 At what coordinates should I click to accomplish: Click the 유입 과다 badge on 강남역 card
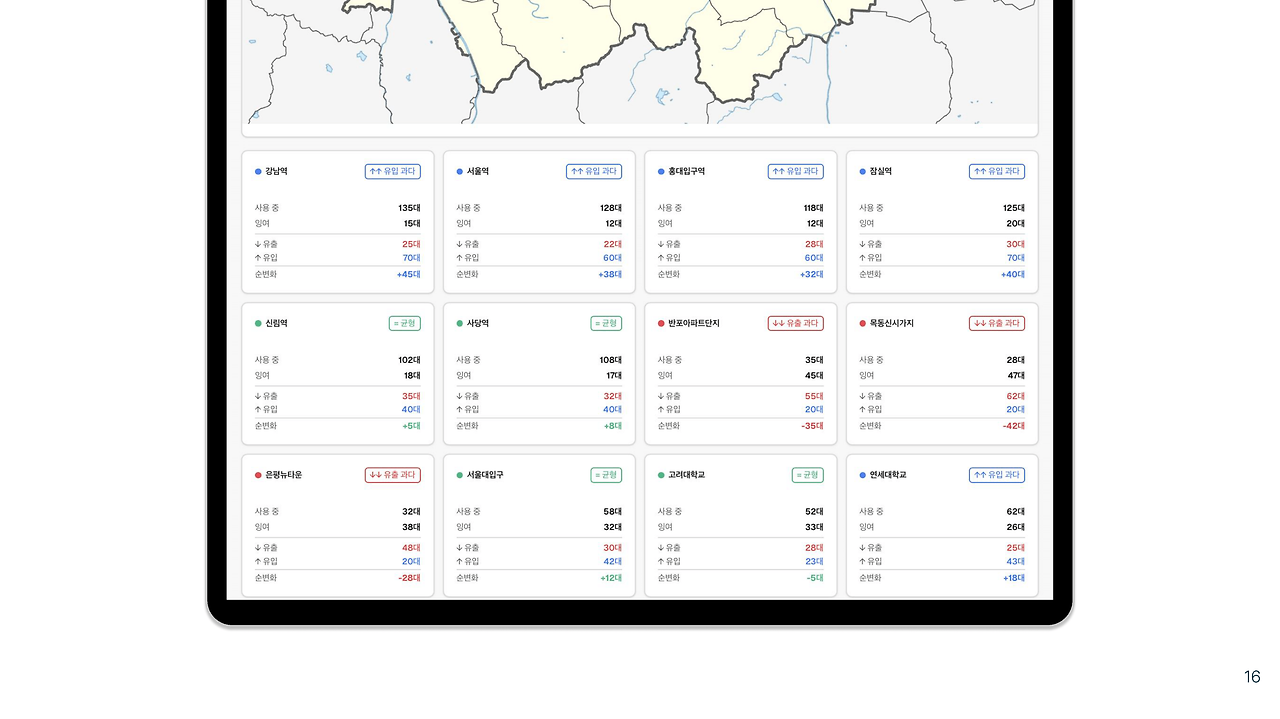click(x=393, y=172)
